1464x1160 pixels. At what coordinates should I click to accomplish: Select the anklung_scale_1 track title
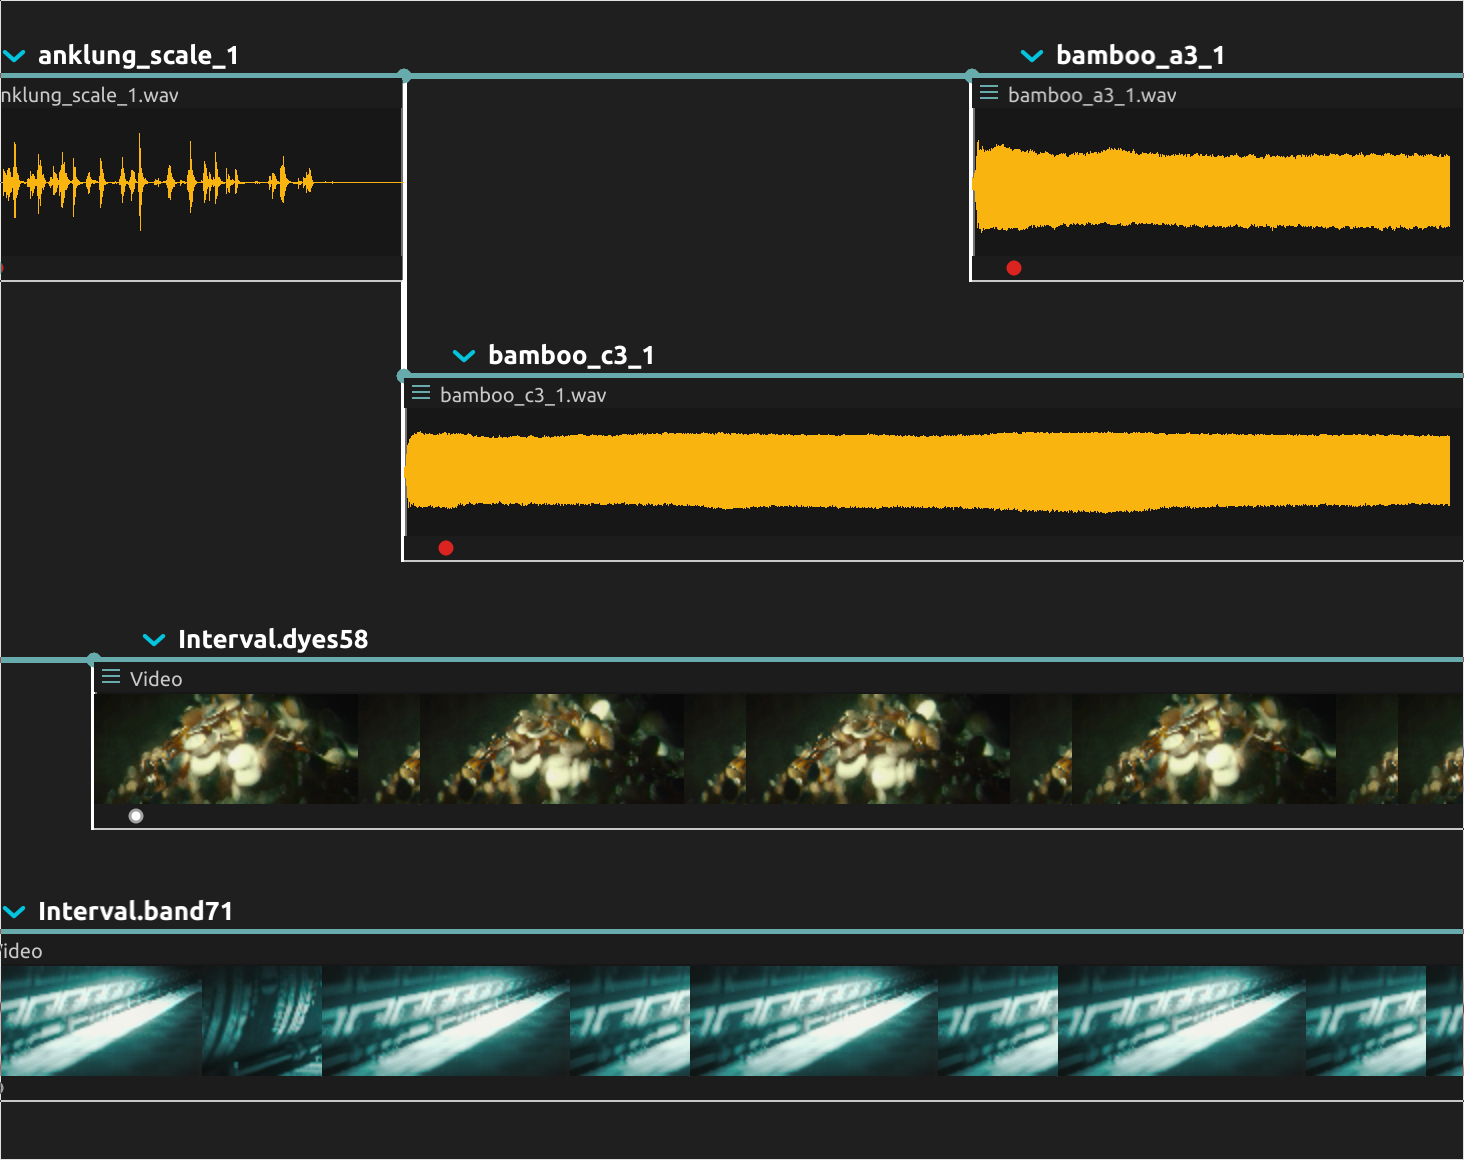pos(138,56)
